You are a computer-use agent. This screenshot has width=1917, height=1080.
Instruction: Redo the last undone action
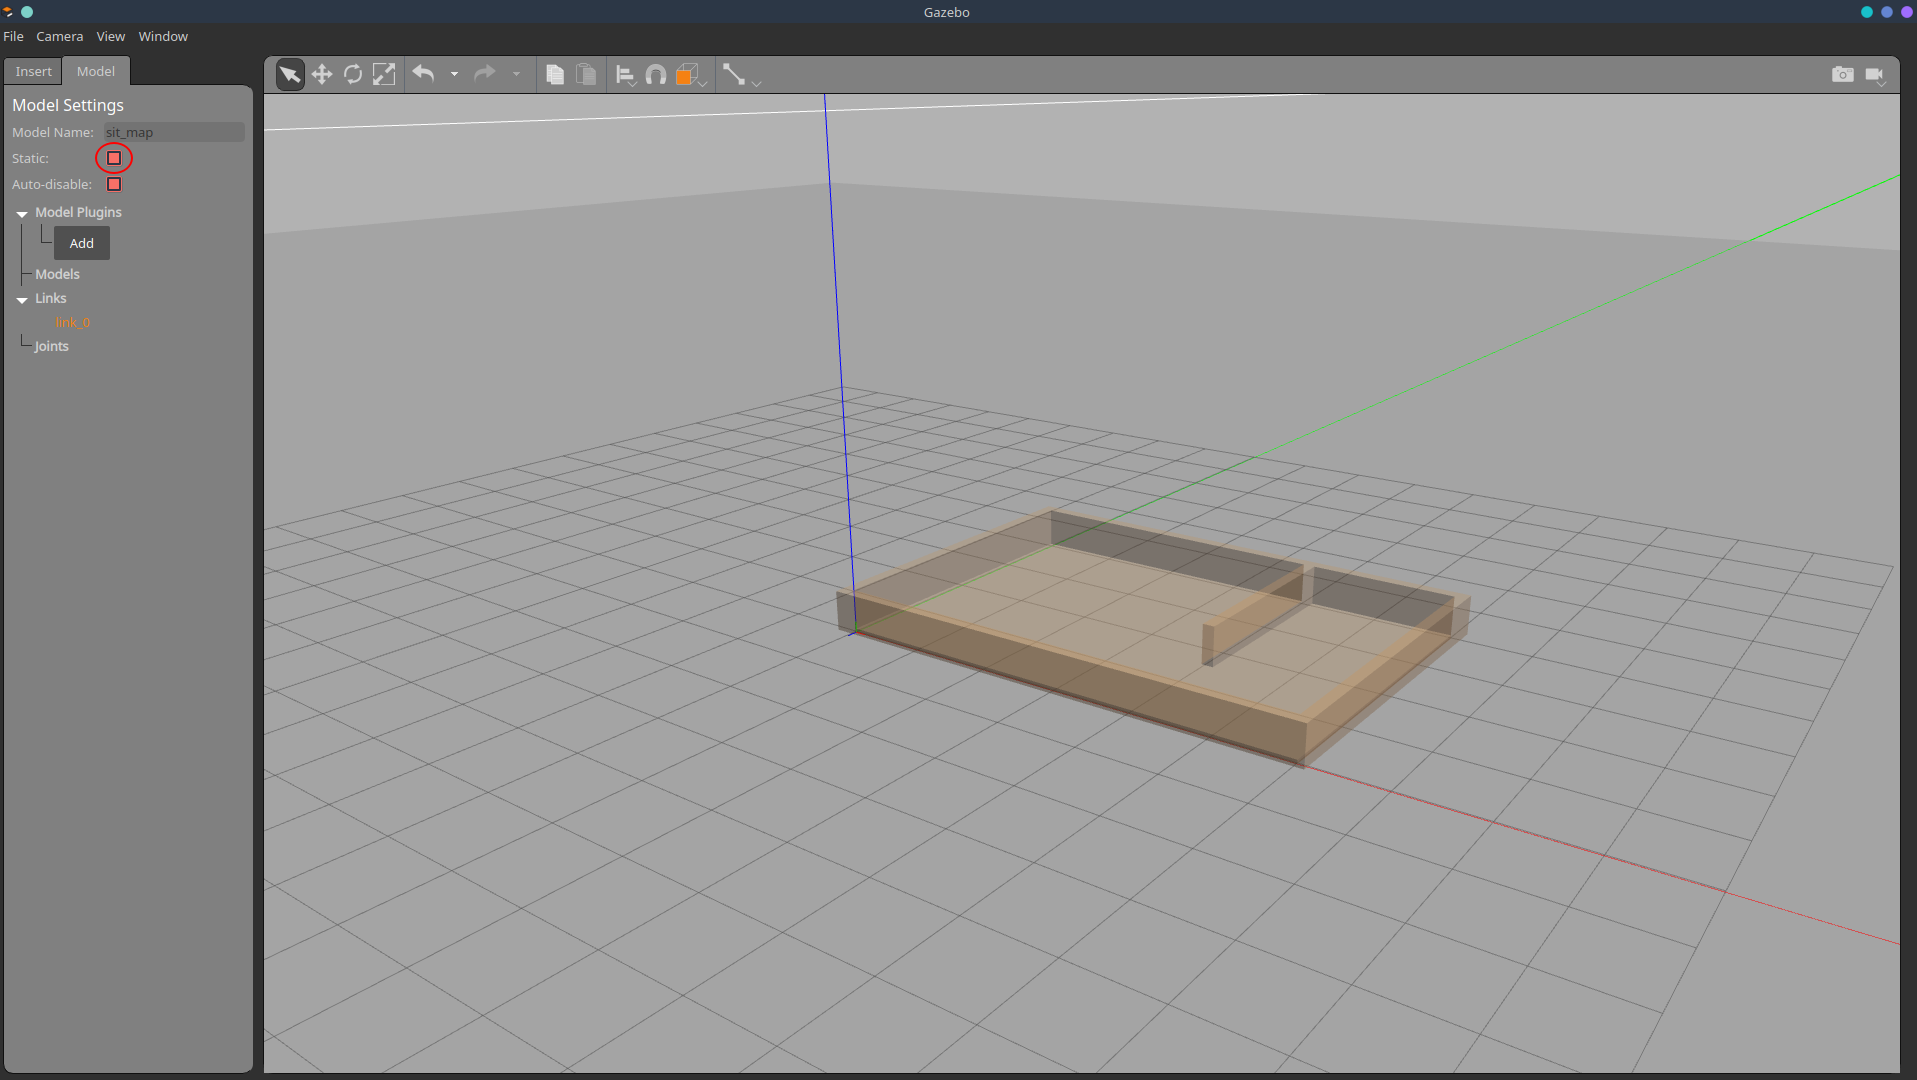click(x=485, y=74)
